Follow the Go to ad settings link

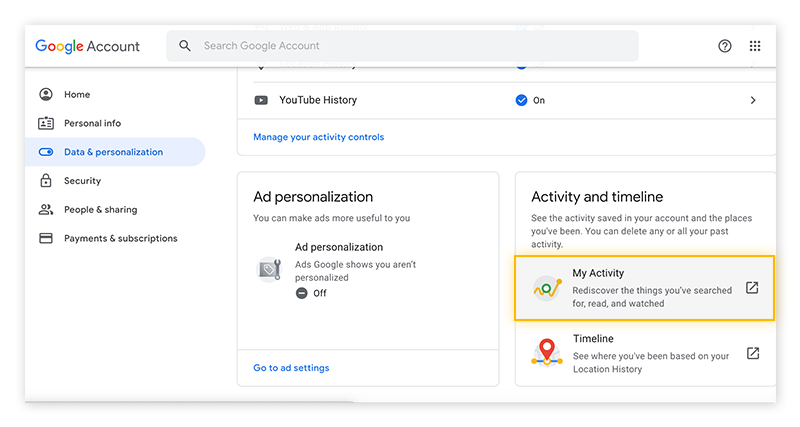coord(291,368)
